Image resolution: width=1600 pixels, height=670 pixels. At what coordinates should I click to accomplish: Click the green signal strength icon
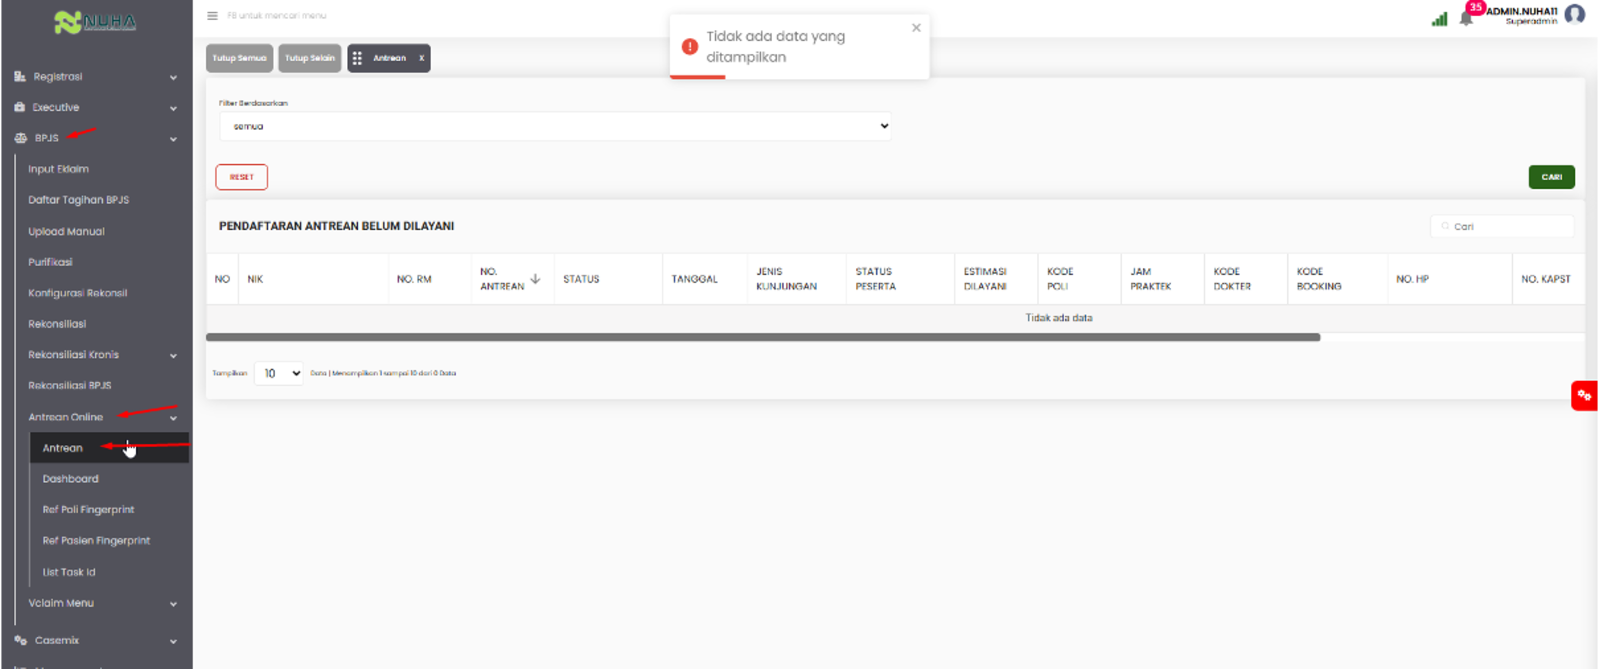[1439, 18]
